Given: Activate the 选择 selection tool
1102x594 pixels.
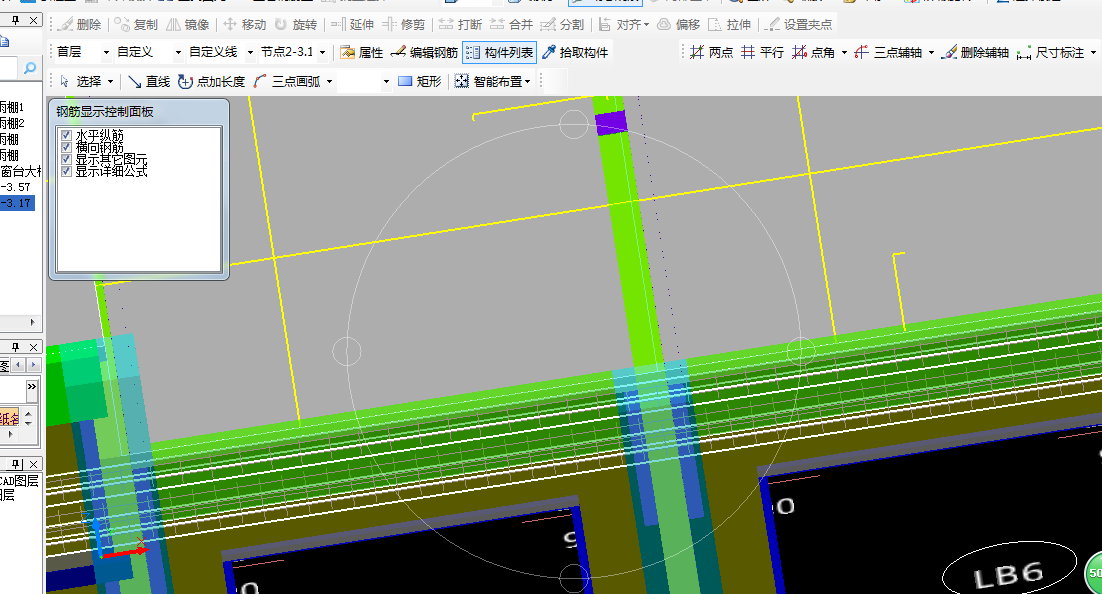Looking at the screenshot, I should point(81,82).
